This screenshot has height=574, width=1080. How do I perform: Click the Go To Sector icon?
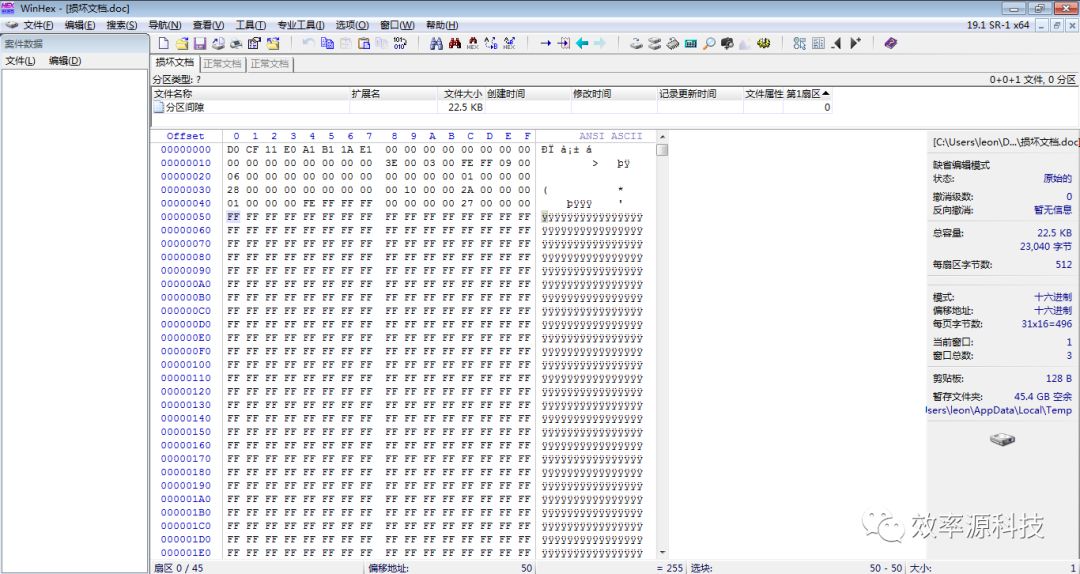click(x=563, y=43)
